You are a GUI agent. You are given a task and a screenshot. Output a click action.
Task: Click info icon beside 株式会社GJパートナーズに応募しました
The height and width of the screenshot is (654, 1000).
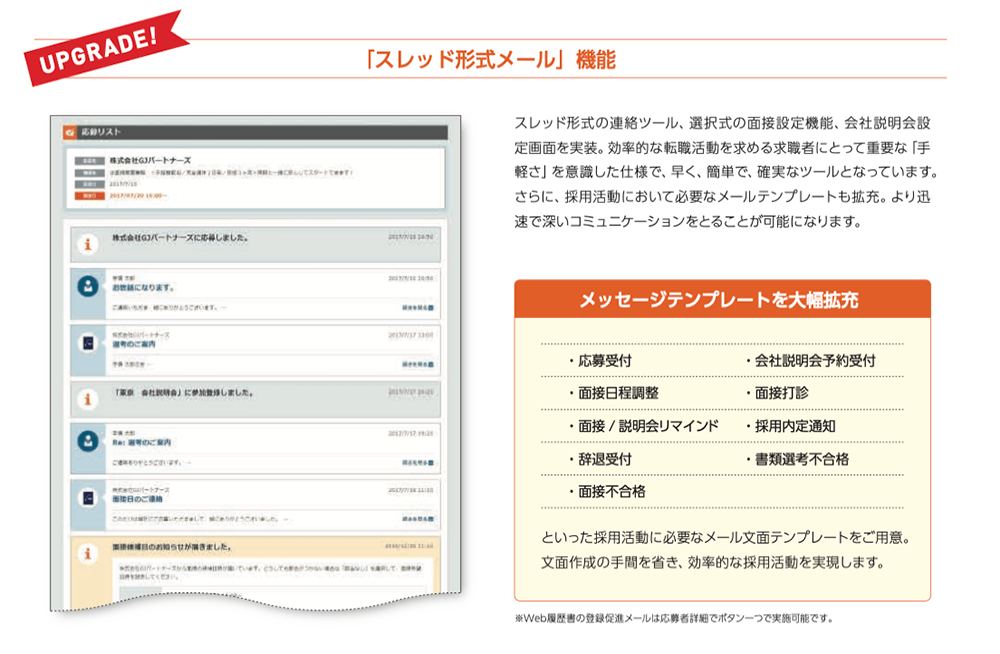coord(88,243)
